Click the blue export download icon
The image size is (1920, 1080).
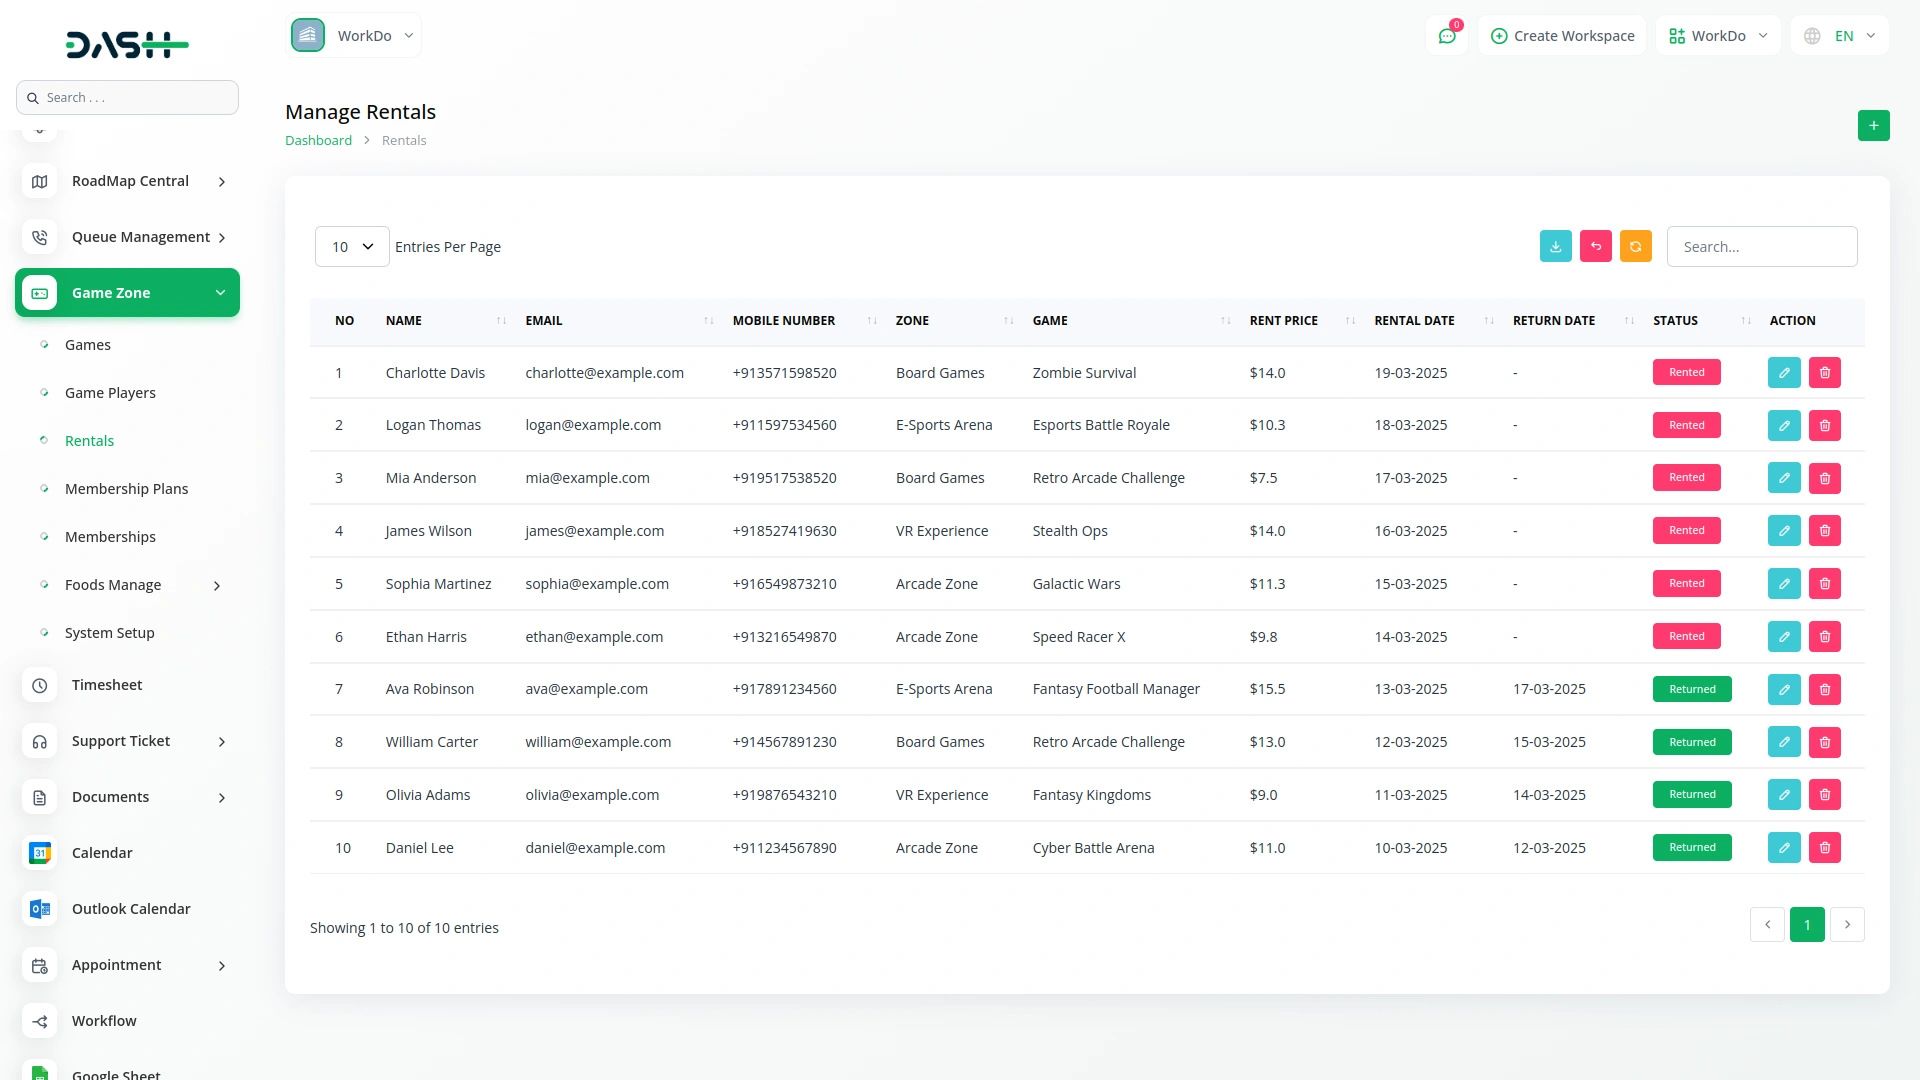tap(1555, 247)
